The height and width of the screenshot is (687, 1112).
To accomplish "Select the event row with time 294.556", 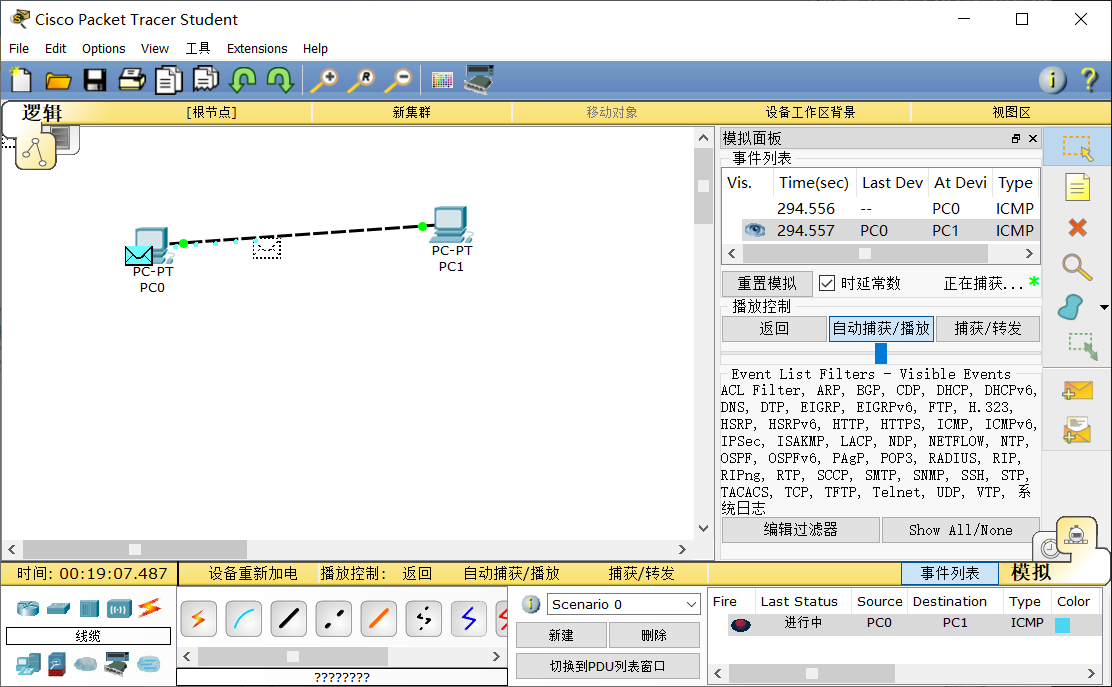I will (x=881, y=208).
